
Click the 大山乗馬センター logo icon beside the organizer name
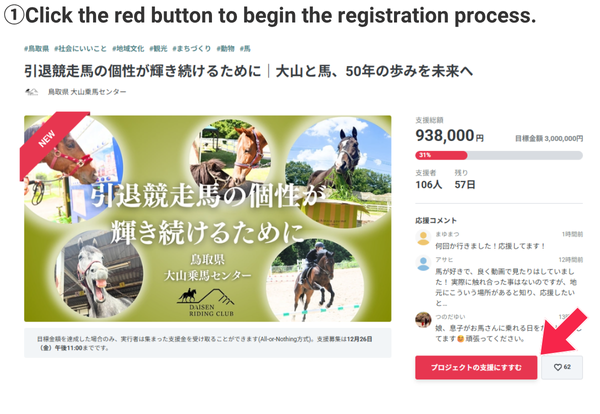[x=32, y=92]
